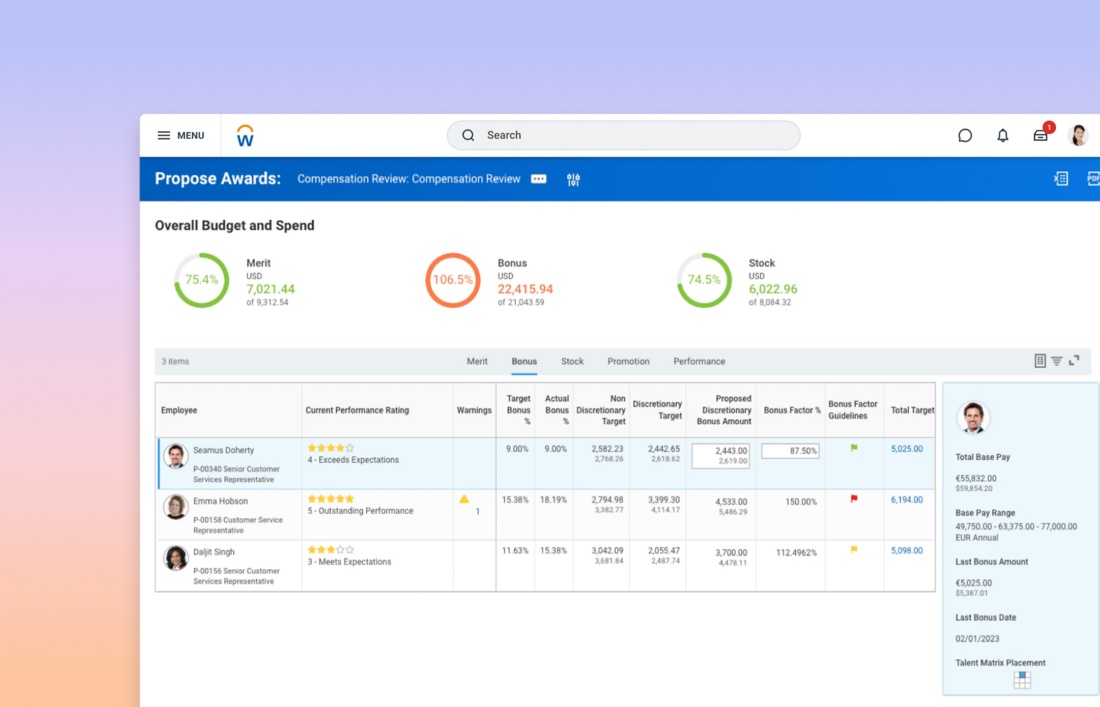
Task: Open the Promotion tab
Action: coord(628,361)
